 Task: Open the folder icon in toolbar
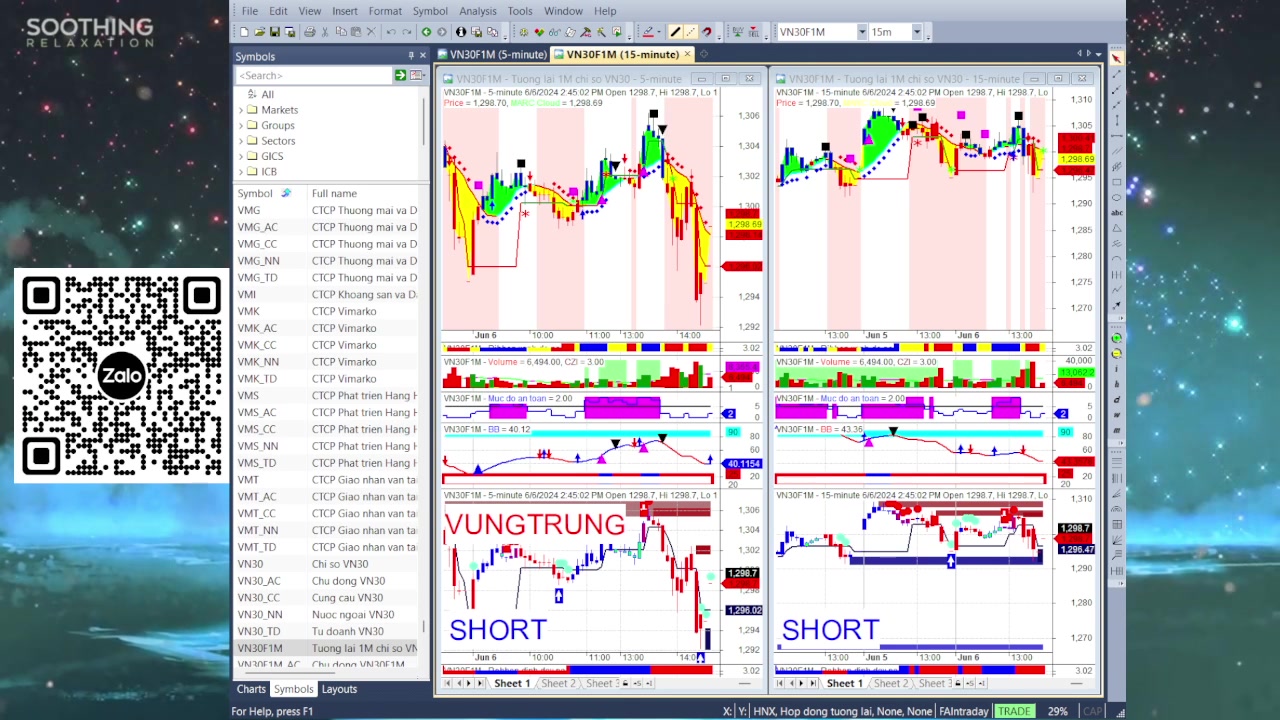pyautogui.click(x=259, y=32)
